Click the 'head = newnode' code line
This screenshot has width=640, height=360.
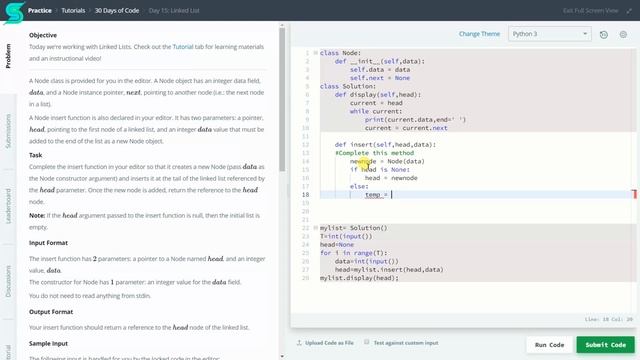391,178
